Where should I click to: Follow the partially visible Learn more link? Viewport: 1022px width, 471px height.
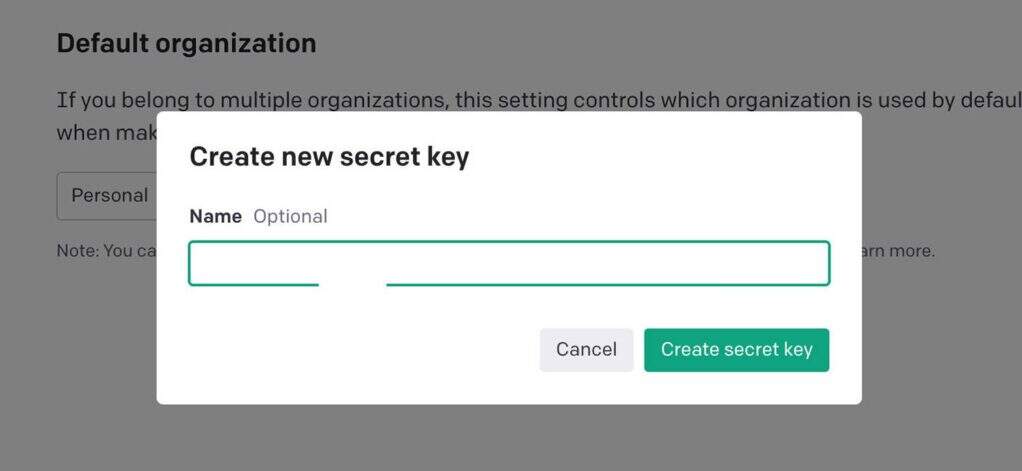point(897,251)
